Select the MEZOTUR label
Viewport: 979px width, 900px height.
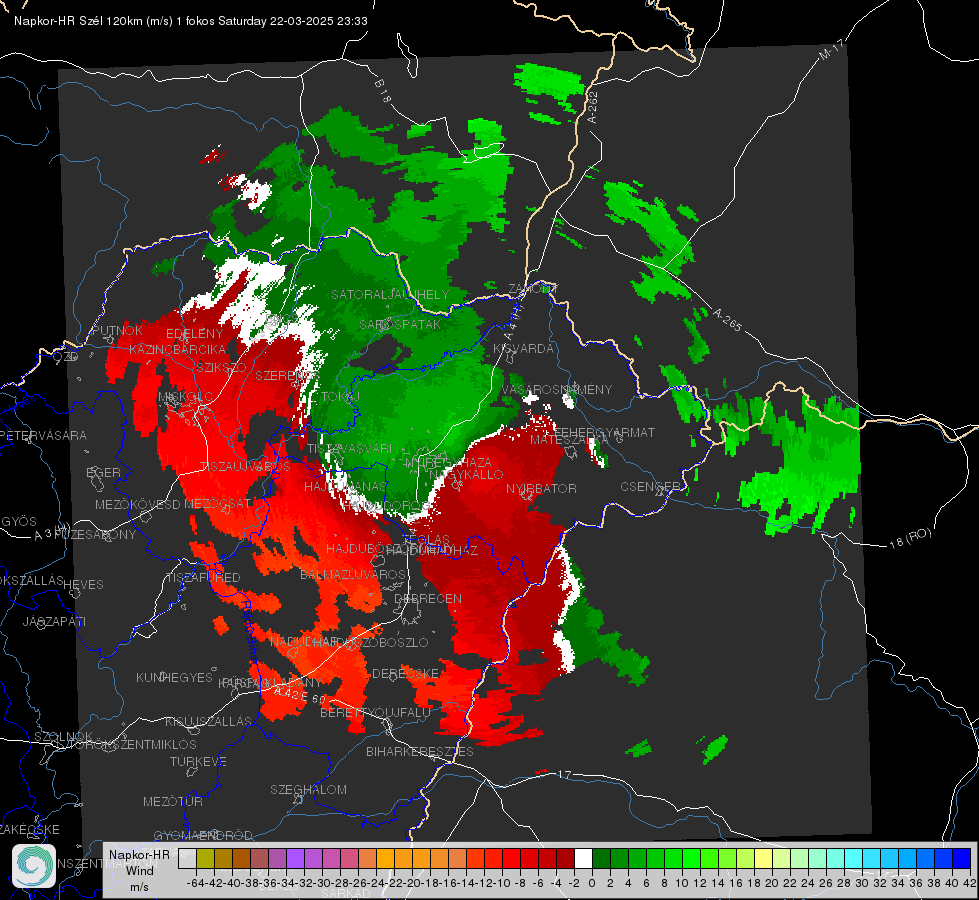(x=173, y=801)
